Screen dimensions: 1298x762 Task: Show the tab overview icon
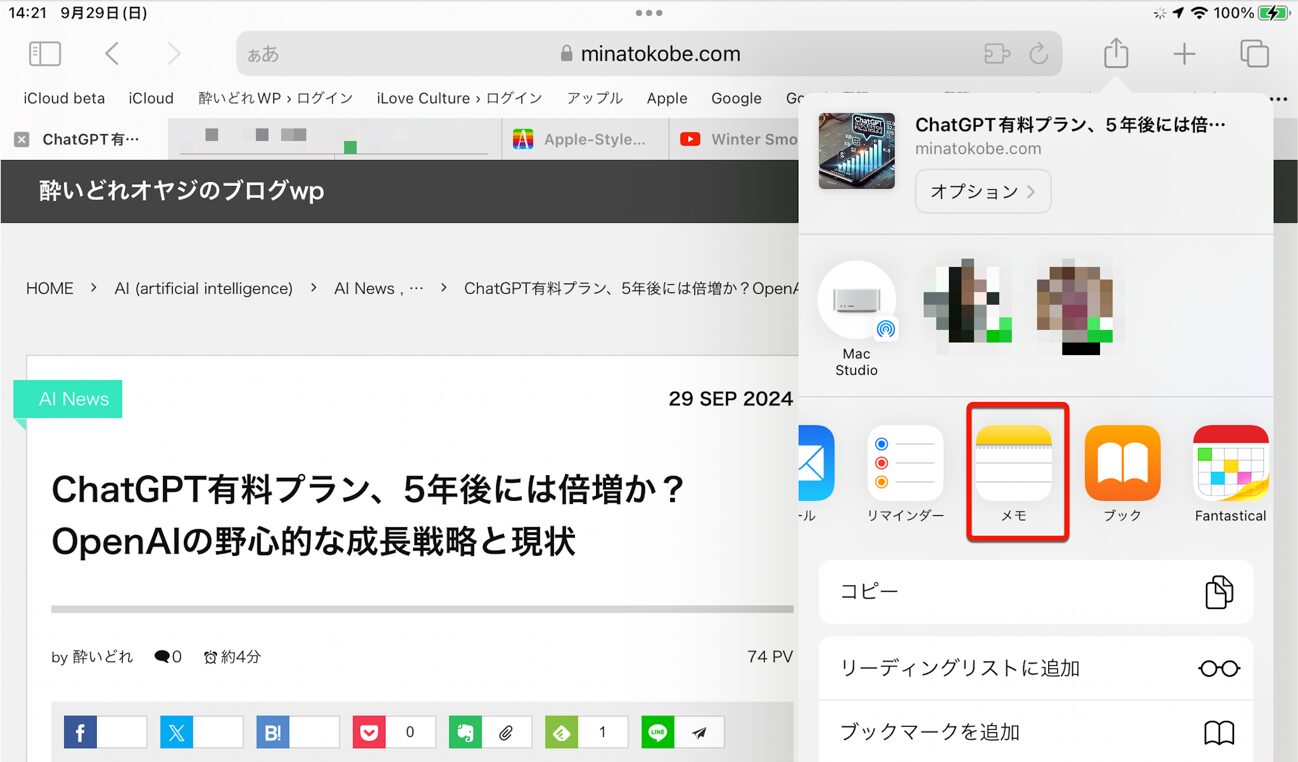(1254, 53)
